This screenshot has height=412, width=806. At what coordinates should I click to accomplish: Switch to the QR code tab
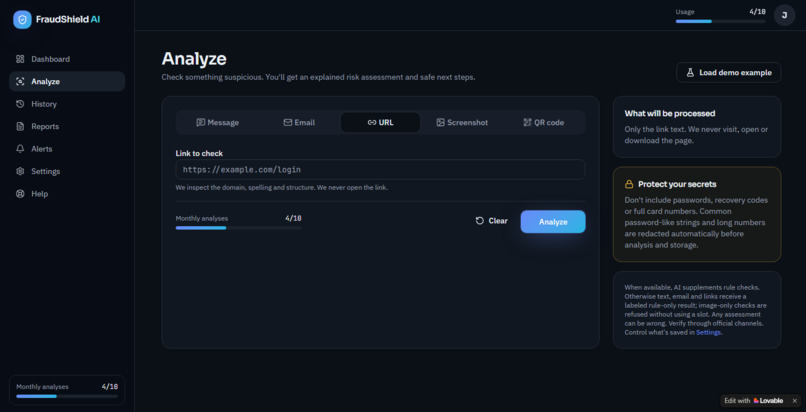tap(543, 123)
